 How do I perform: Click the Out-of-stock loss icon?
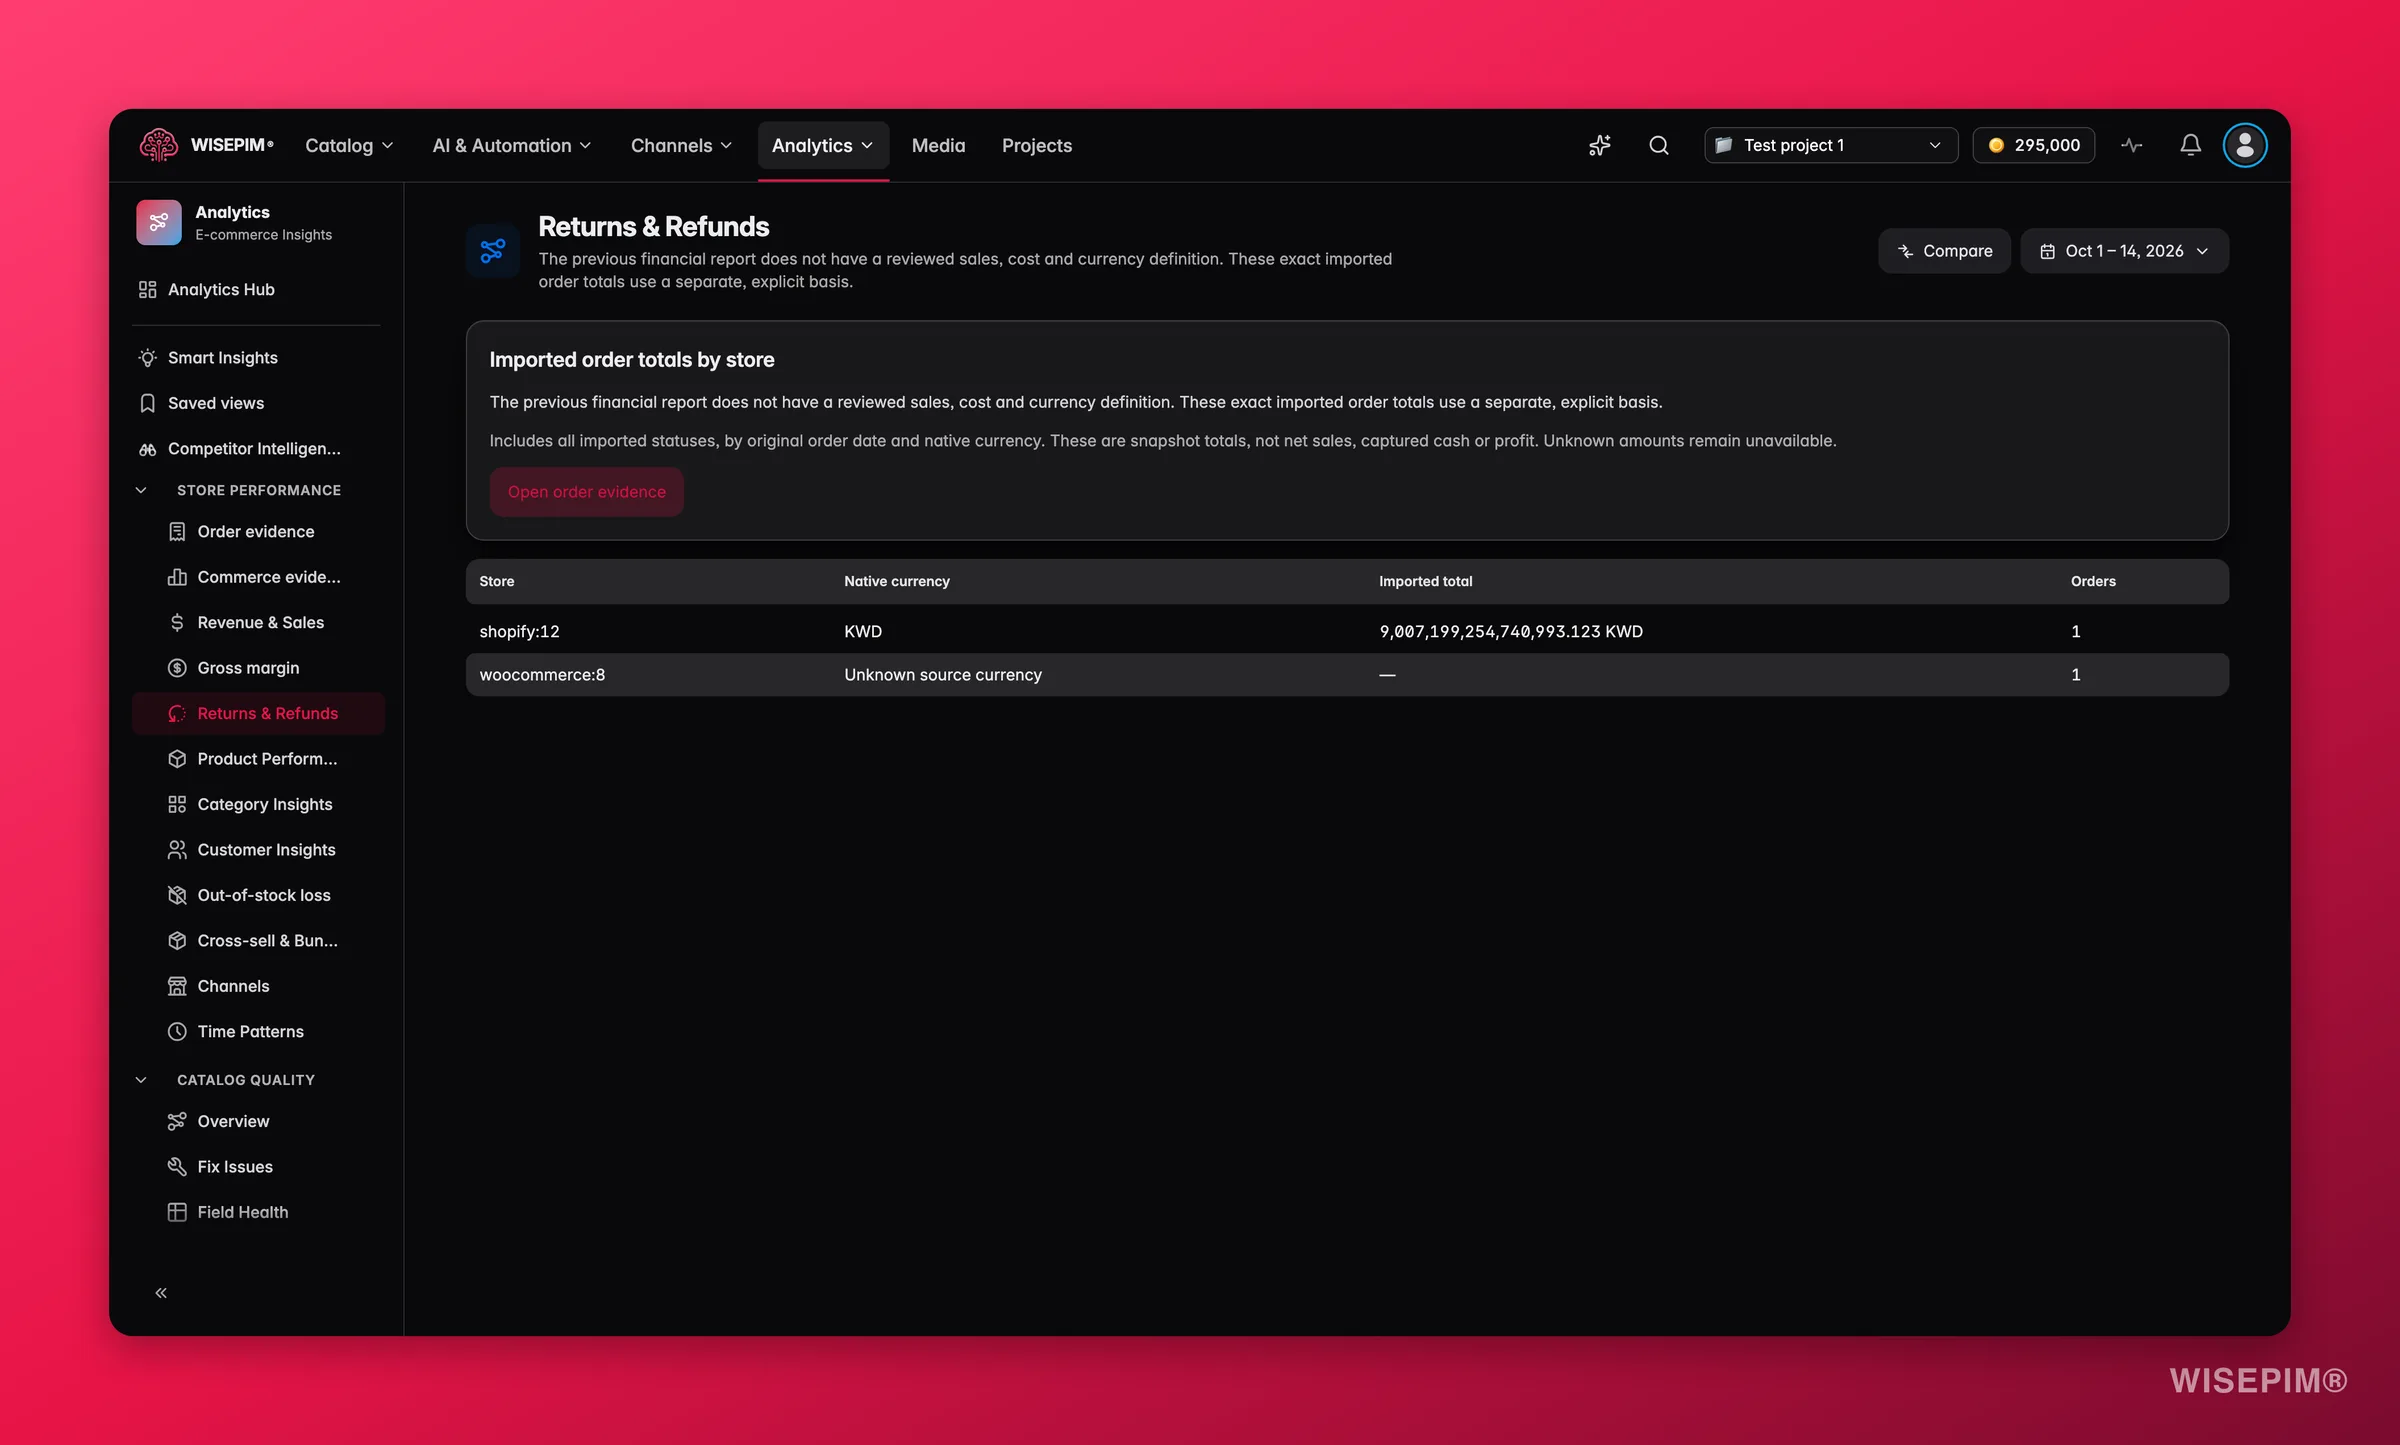coord(177,895)
